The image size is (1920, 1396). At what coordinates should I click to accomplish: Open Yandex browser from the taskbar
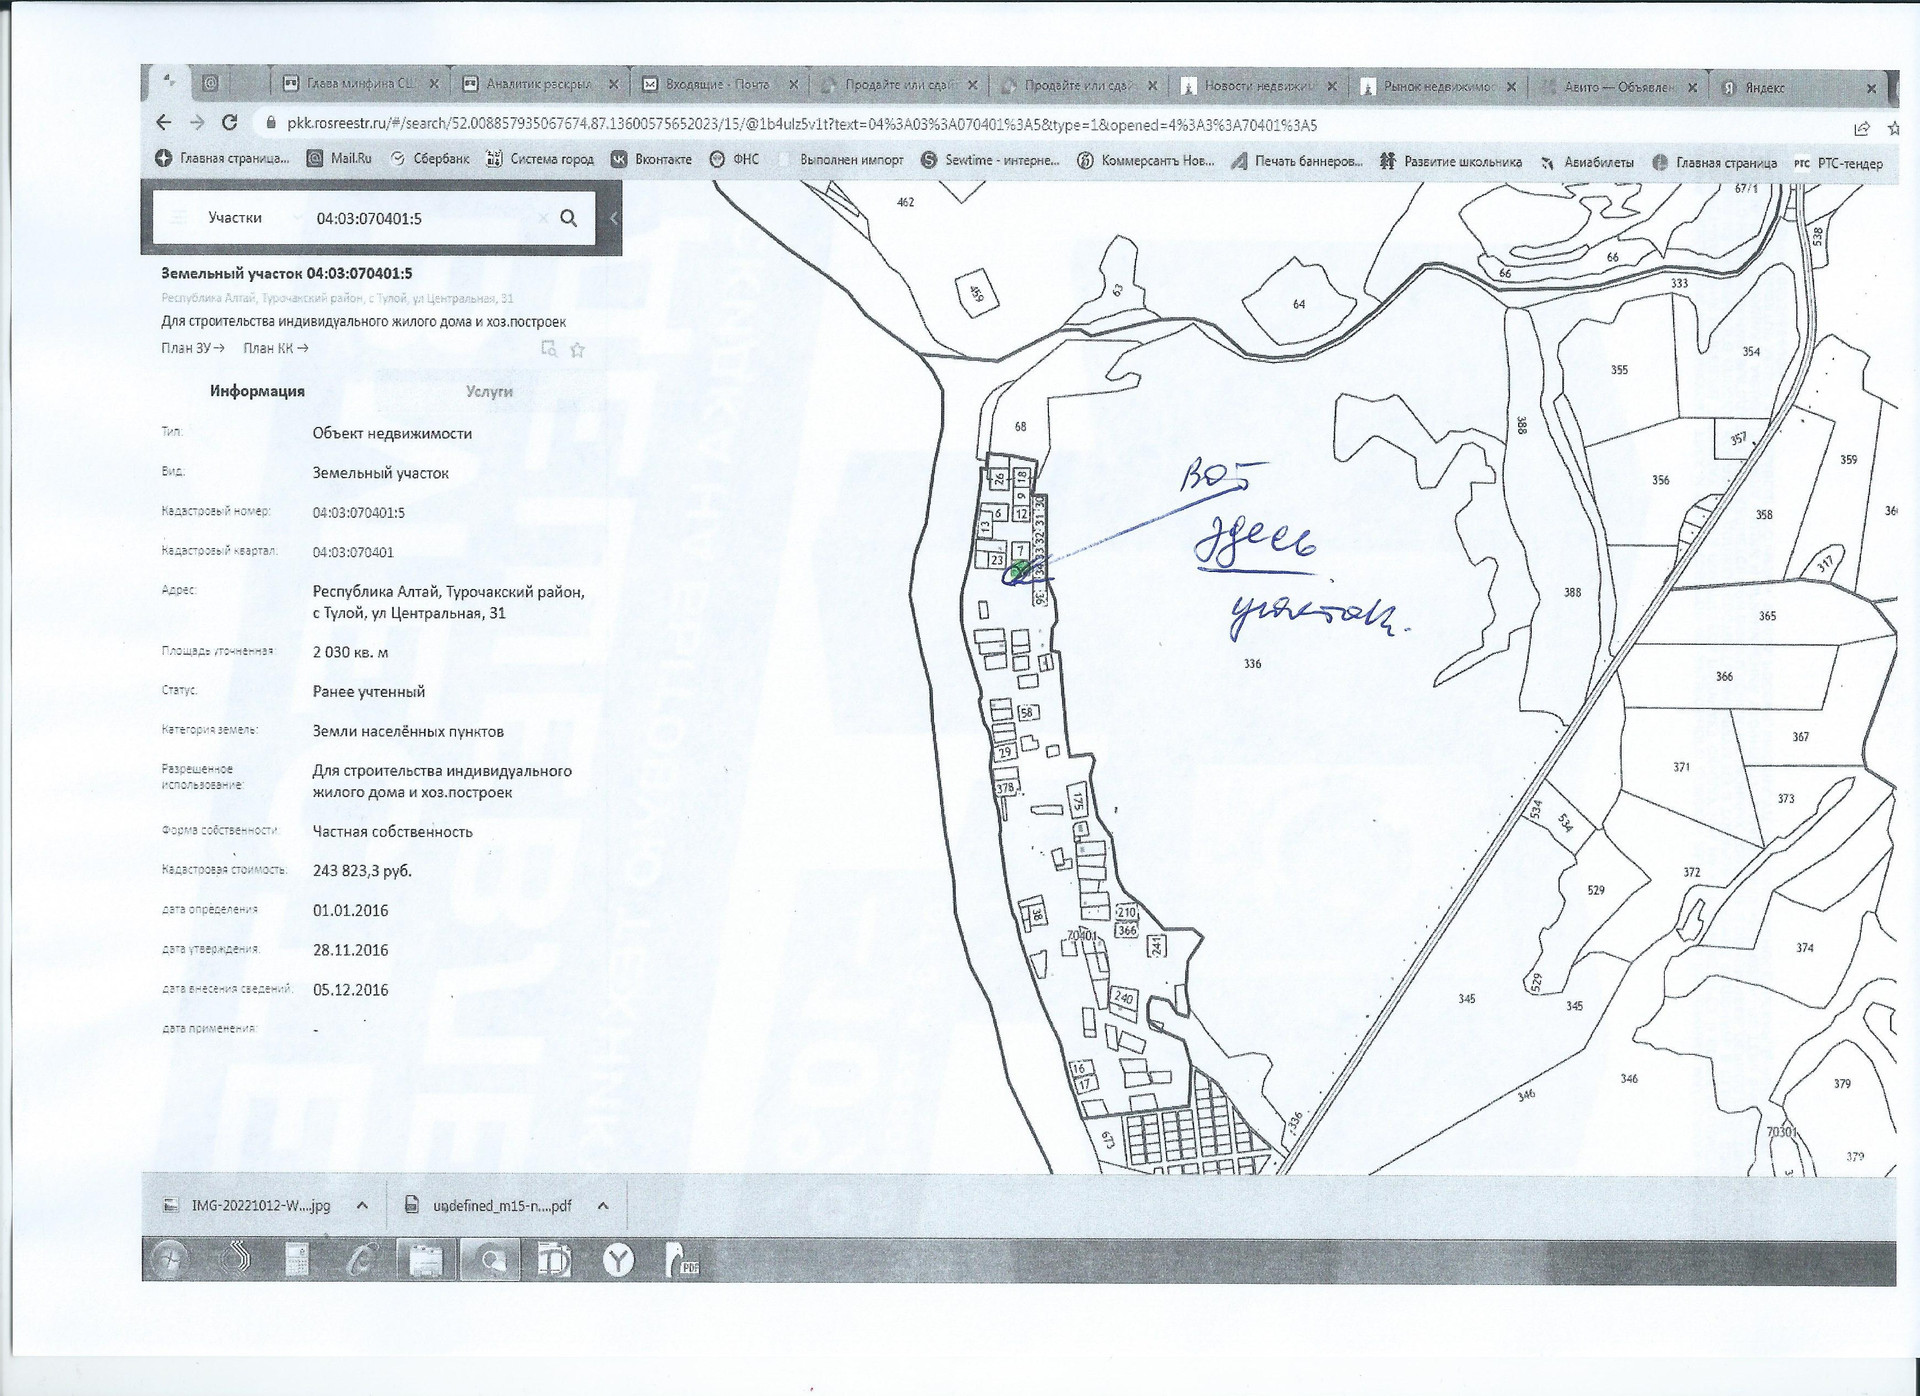pos(619,1261)
